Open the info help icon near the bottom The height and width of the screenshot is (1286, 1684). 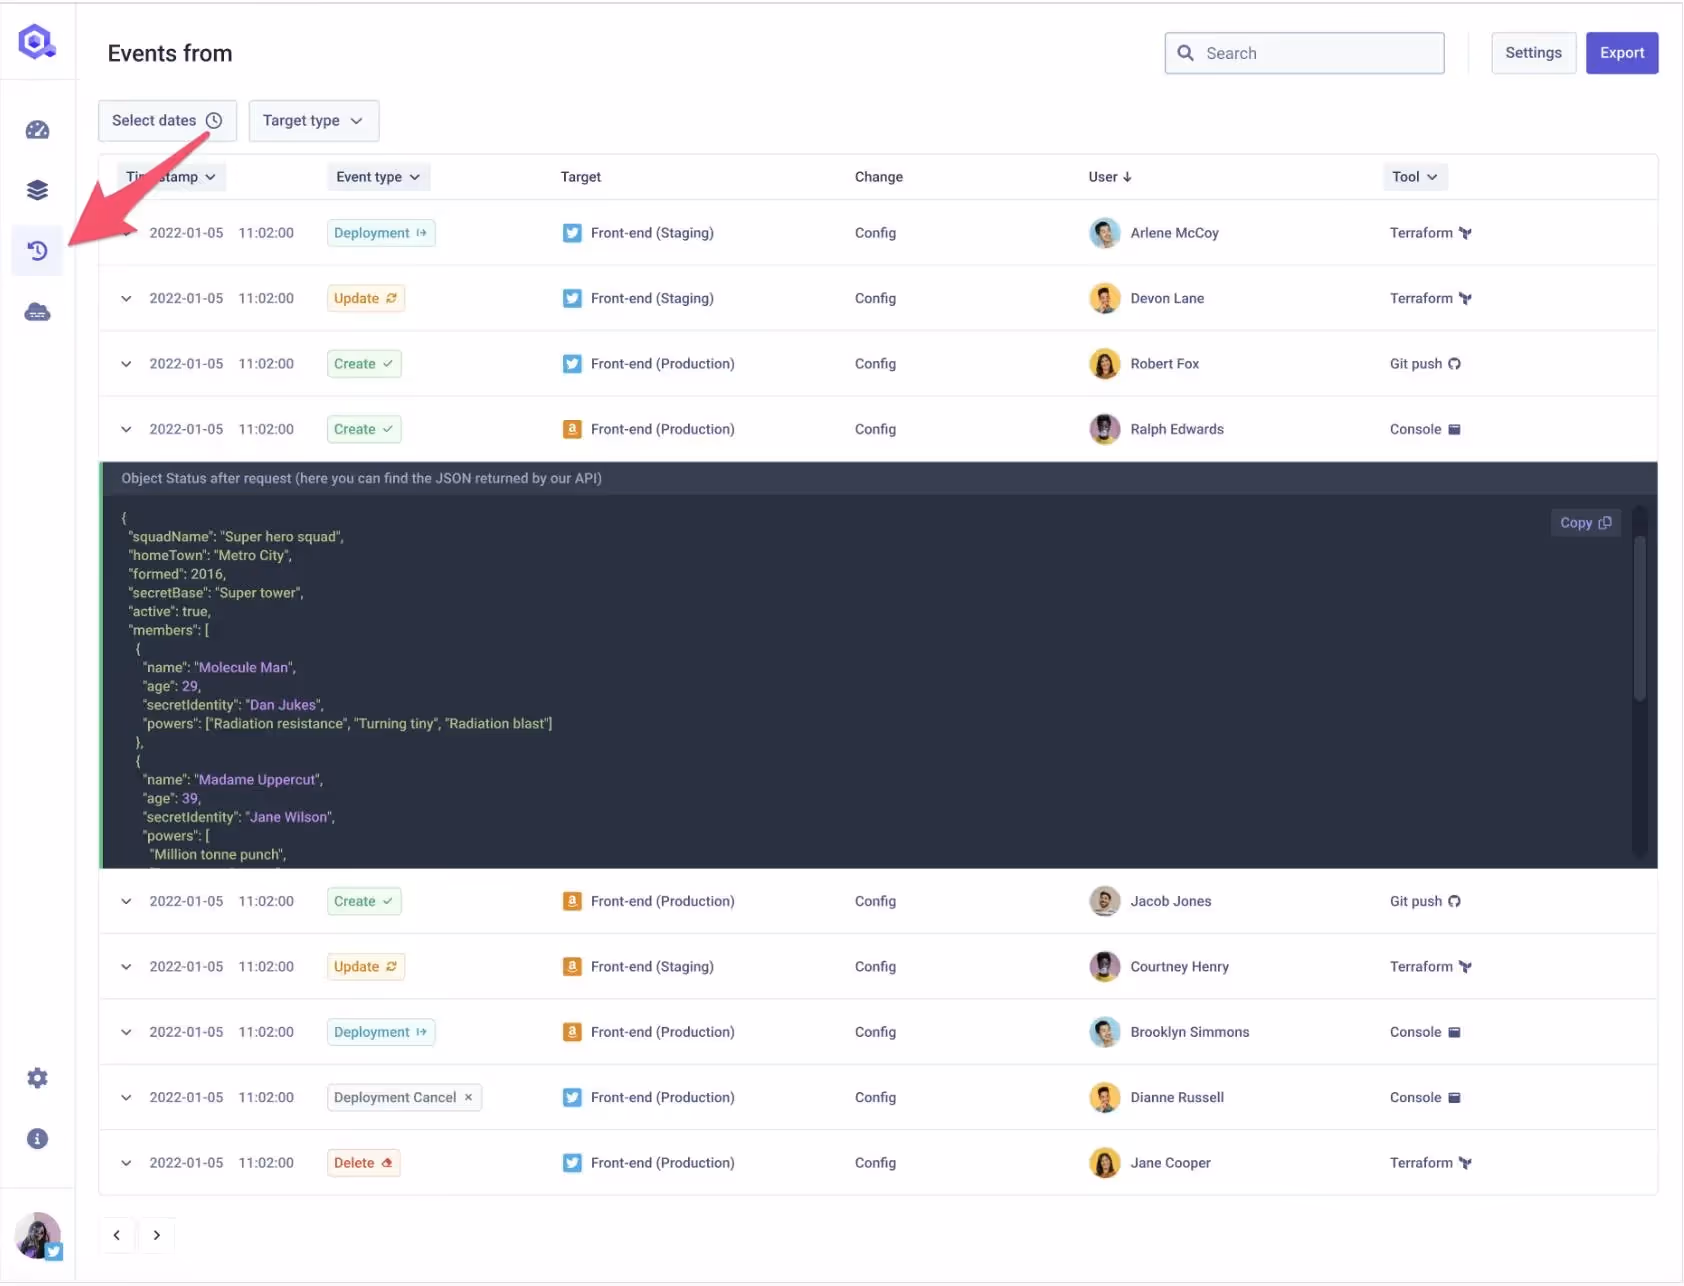37,1138
